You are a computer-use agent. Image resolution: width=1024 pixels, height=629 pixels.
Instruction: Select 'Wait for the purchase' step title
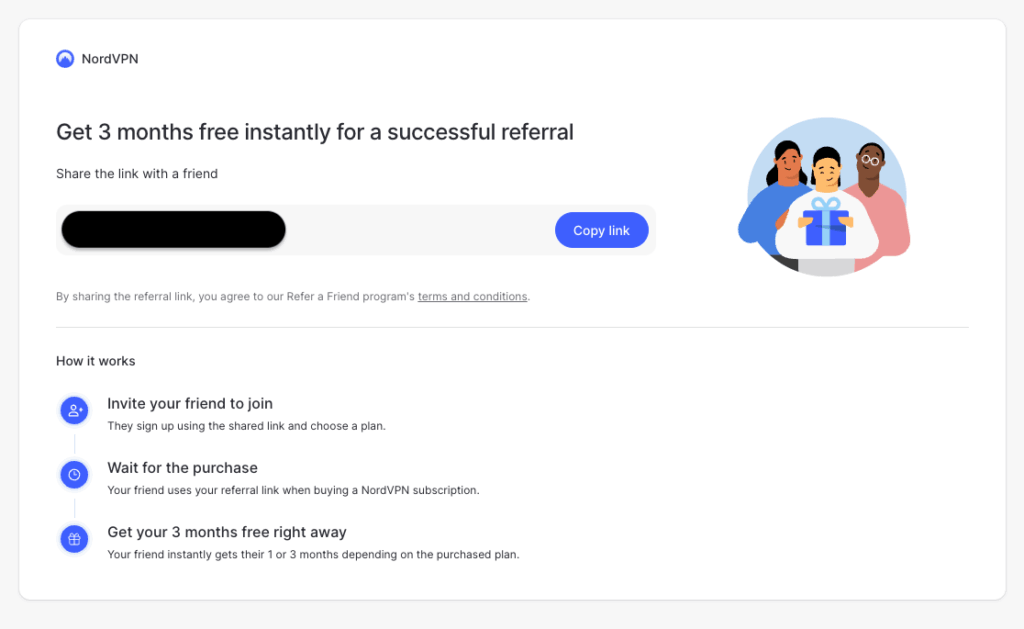182,468
